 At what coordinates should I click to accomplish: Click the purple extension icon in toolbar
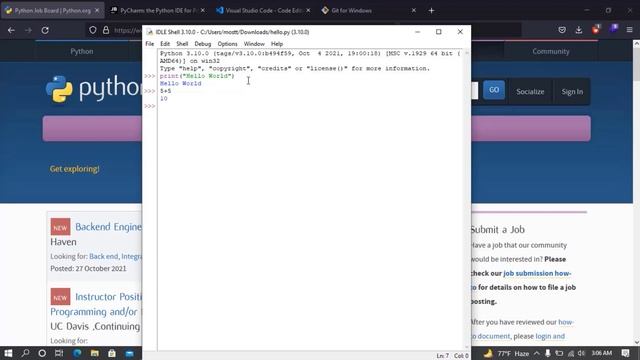pyautogui.click(x=613, y=28)
